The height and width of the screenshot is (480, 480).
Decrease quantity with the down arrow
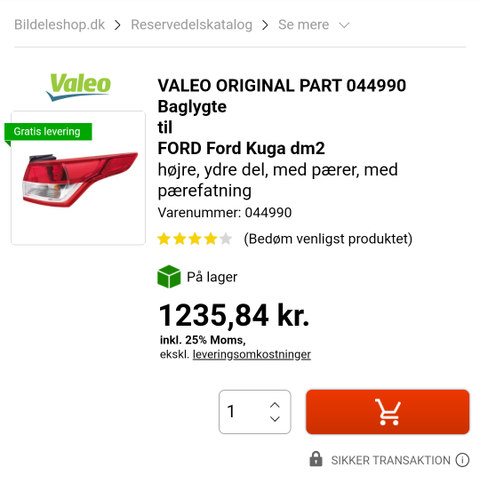275,419
